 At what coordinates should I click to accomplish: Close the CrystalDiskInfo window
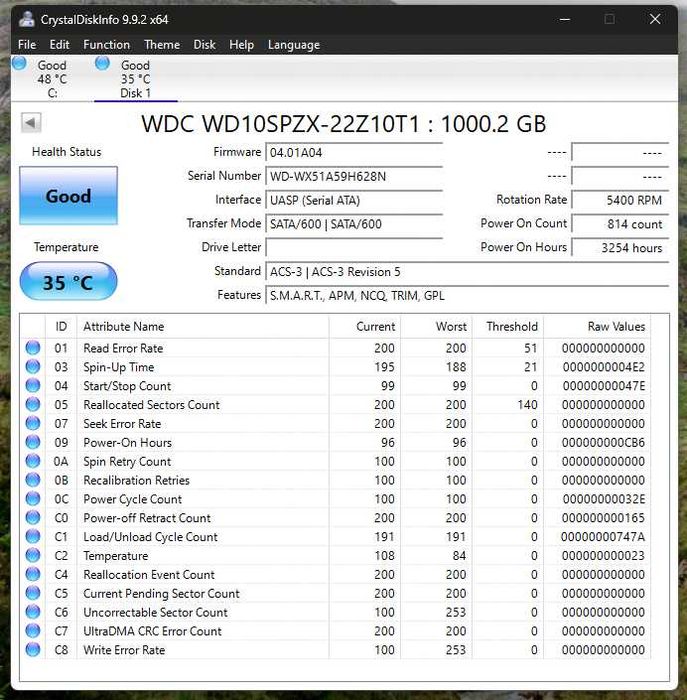[655, 19]
